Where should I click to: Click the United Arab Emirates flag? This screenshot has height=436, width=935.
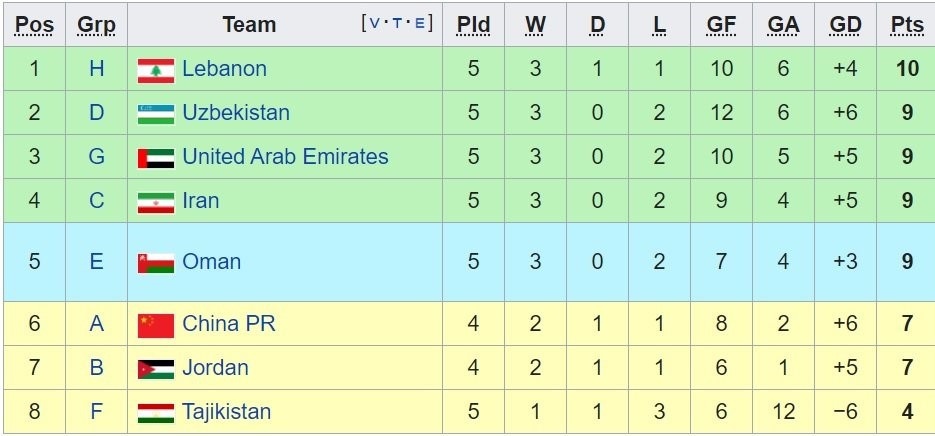click(155, 158)
